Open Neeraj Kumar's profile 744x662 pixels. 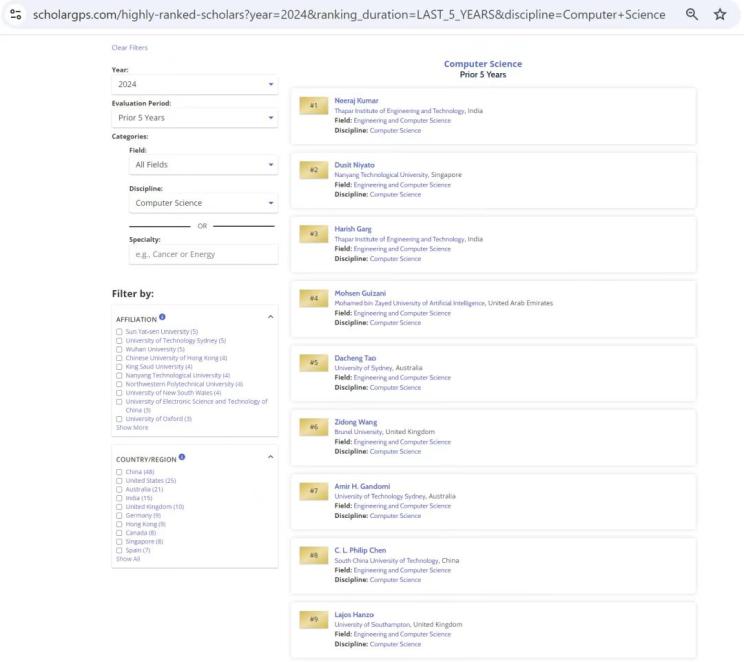tap(356, 101)
